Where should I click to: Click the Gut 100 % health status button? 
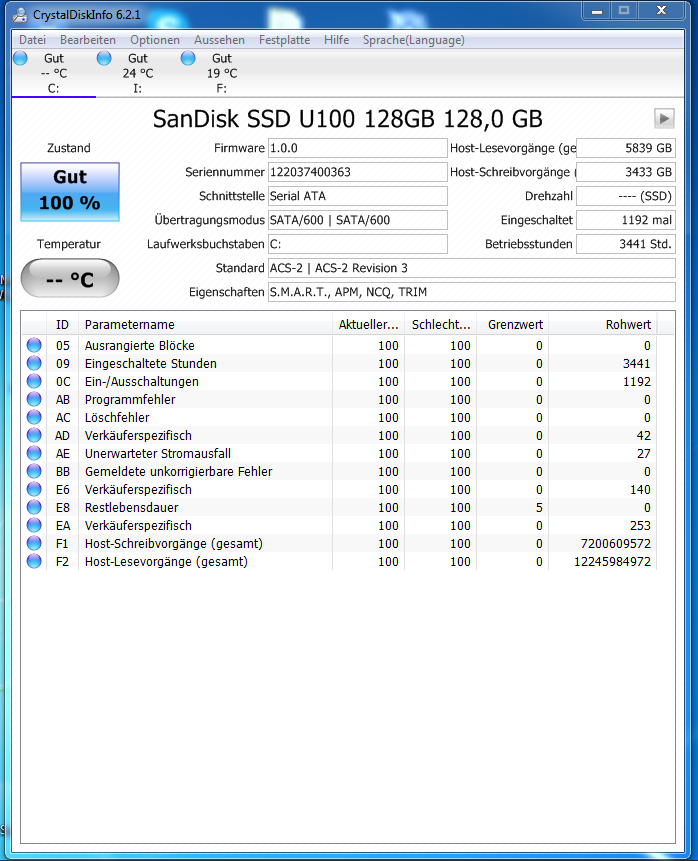click(70, 192)
